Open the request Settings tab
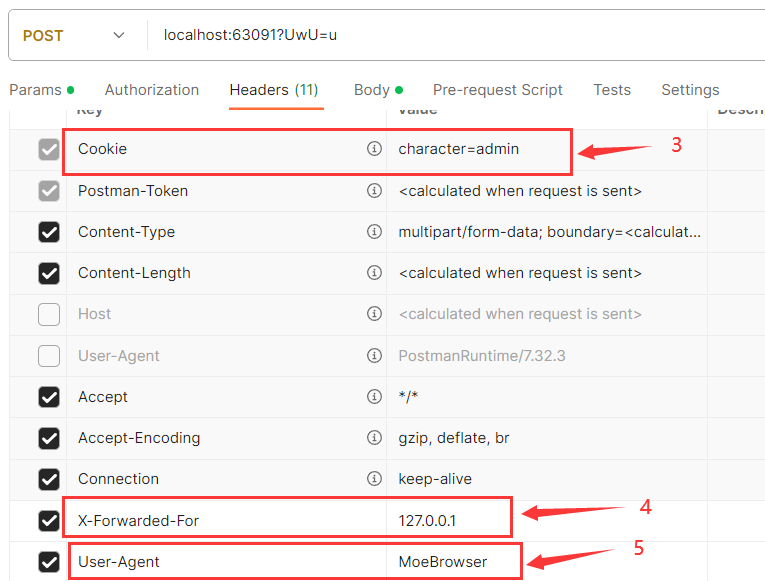The image size is (765, 581). pyautogui.click(x=690, y=90)
